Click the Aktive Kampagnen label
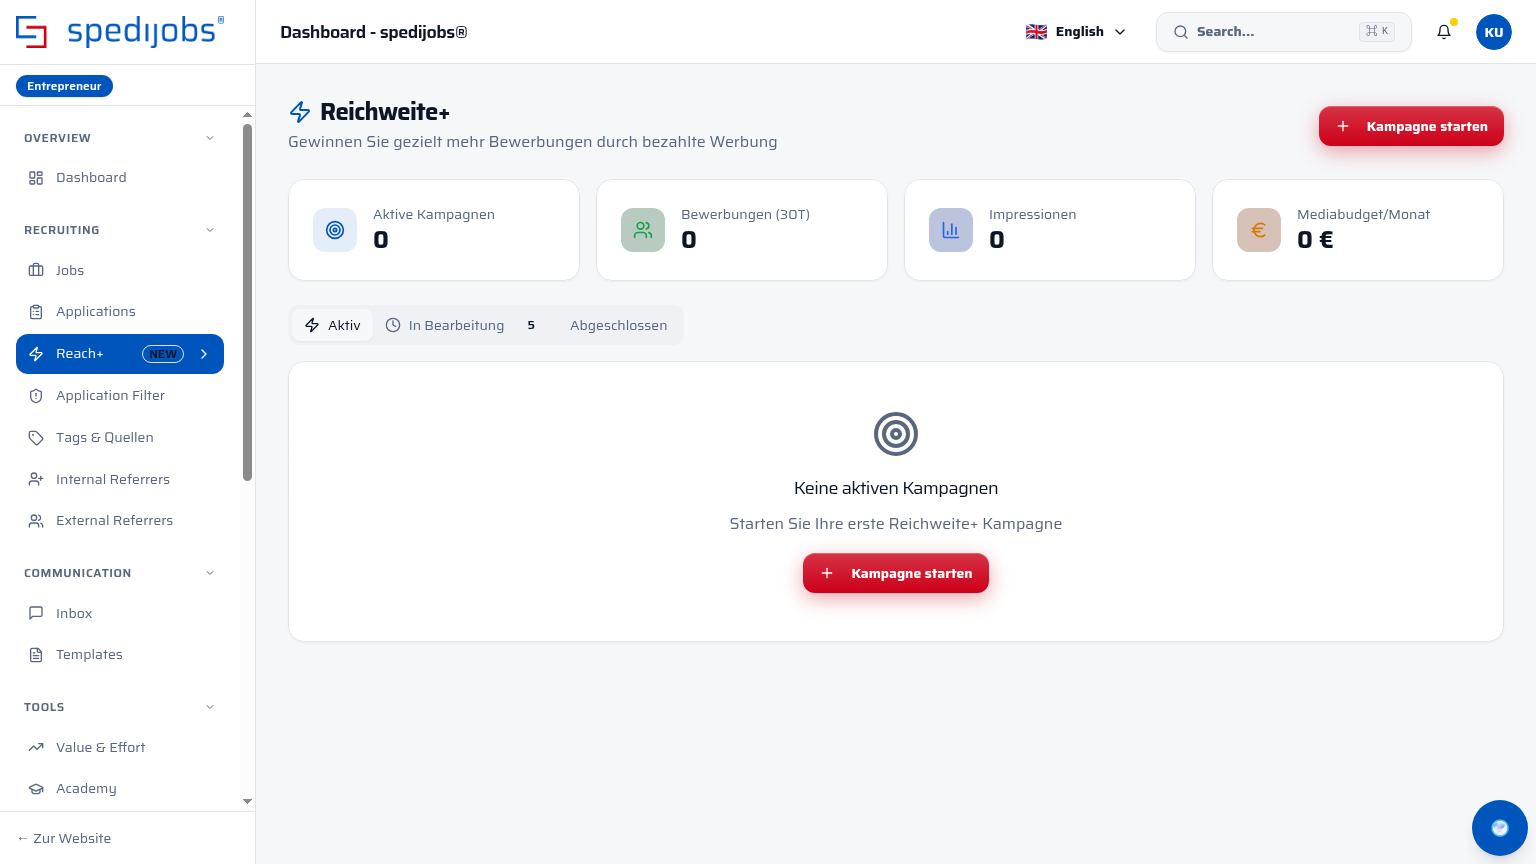The image size is (1536, 864). tap(434, 215)
